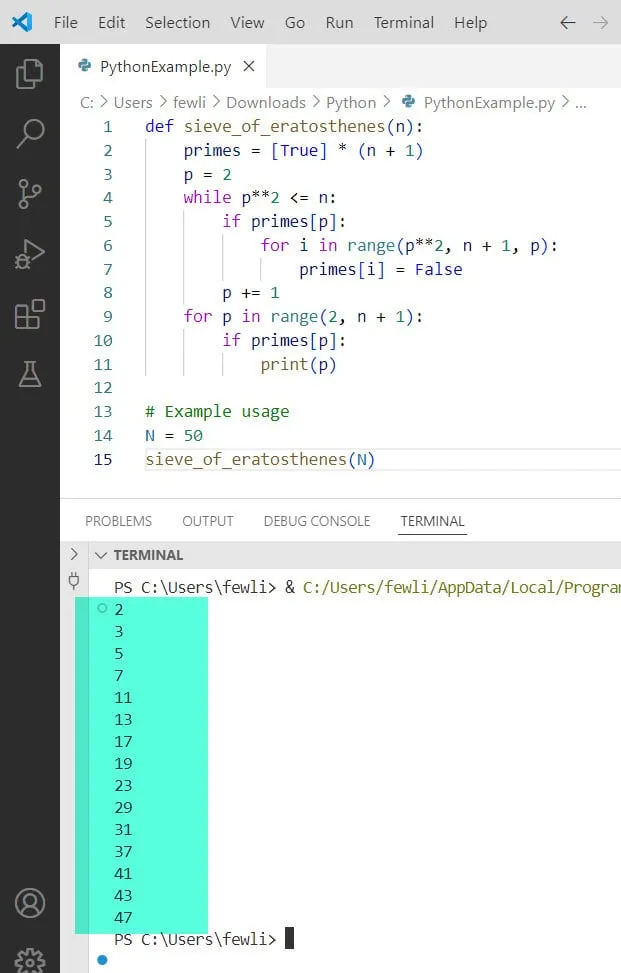Open the Testing flask icon
Image resolution: width=621 pixels, height=973 pixels.
(x=30, y=374)
